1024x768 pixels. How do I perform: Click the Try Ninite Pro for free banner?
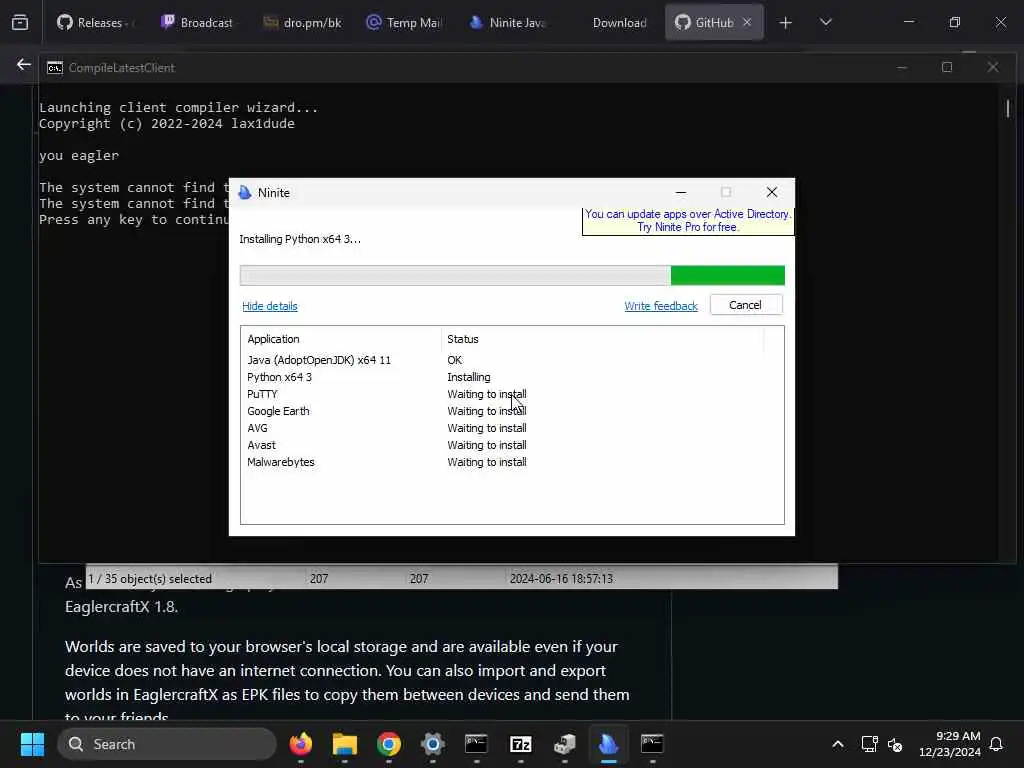pyautogui.click(x=688, y=221)
